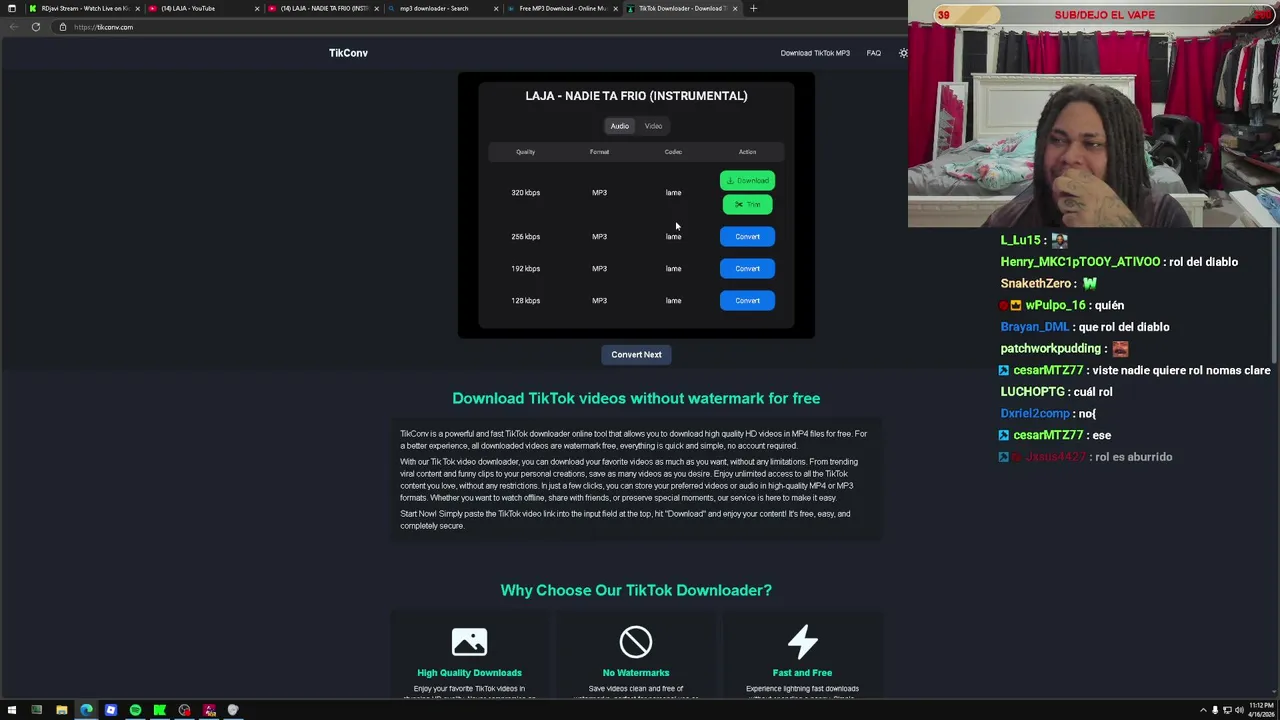
Task: Click the LAJA - NADIE TA FRIO (INSTRUMENTAL) title
Action: click(x=636, y=96)
